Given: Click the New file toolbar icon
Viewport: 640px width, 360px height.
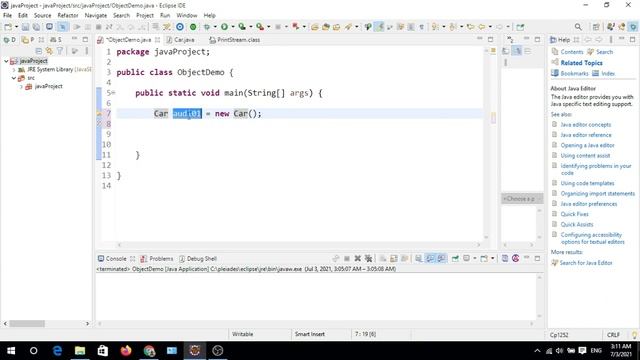Looking at the screenshot, I should [8, 27].
